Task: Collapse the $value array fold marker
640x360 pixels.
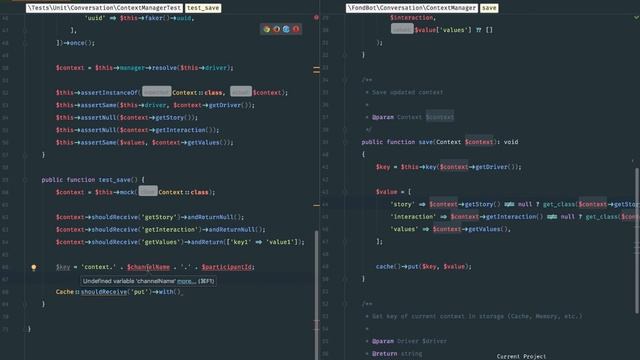Action: coord(345,192)
